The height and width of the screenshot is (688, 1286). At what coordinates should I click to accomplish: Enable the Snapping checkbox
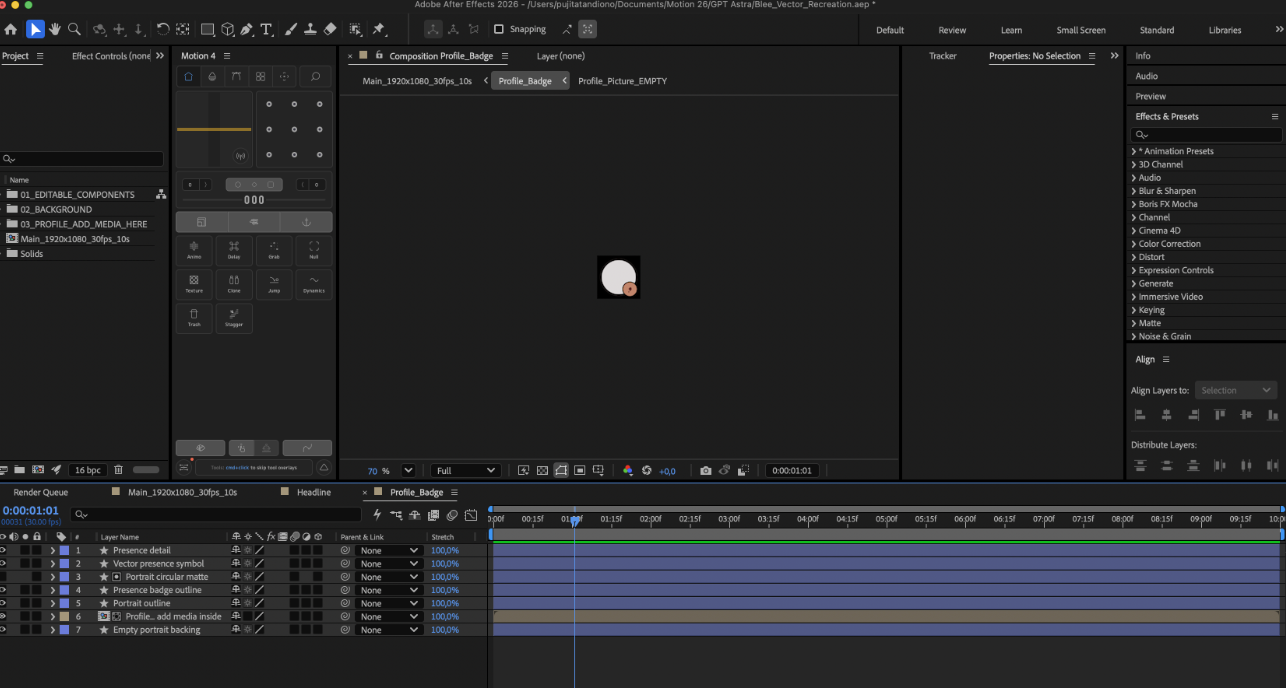(x=499, y=29)
